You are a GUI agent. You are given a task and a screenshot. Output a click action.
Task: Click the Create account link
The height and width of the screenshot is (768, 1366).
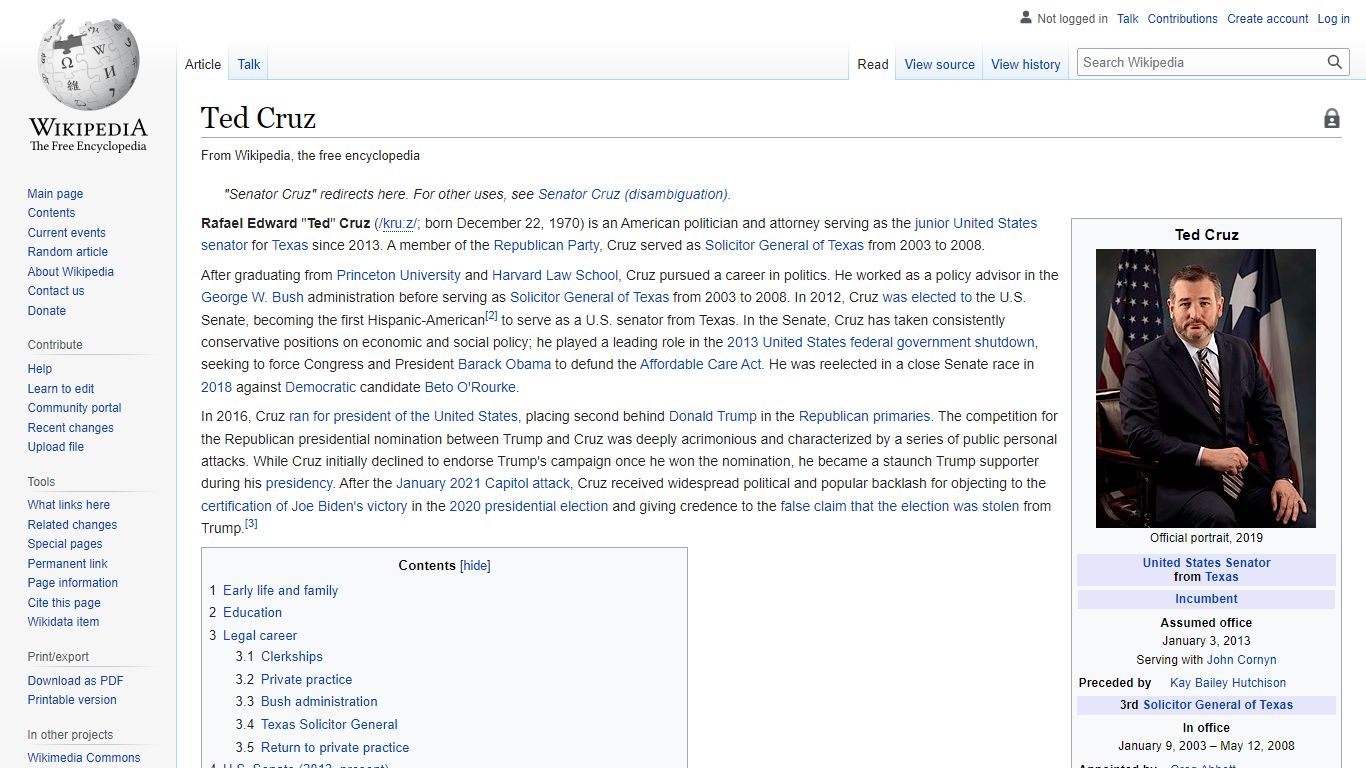click(x=1267, y=19)
